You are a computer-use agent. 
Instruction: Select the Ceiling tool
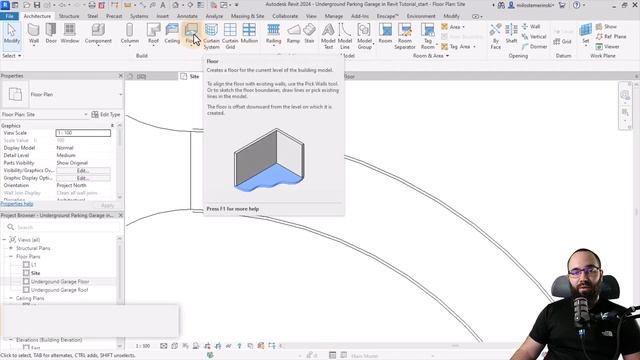pyautogui.click(x=172, y=33)
